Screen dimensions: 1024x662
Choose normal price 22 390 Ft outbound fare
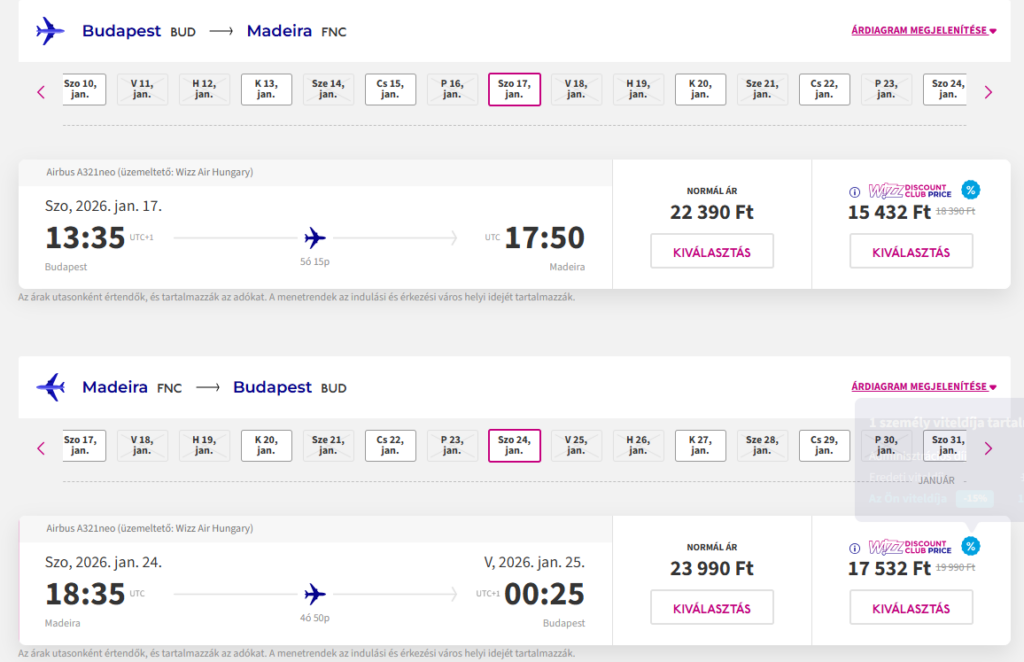tap(712, 251)
